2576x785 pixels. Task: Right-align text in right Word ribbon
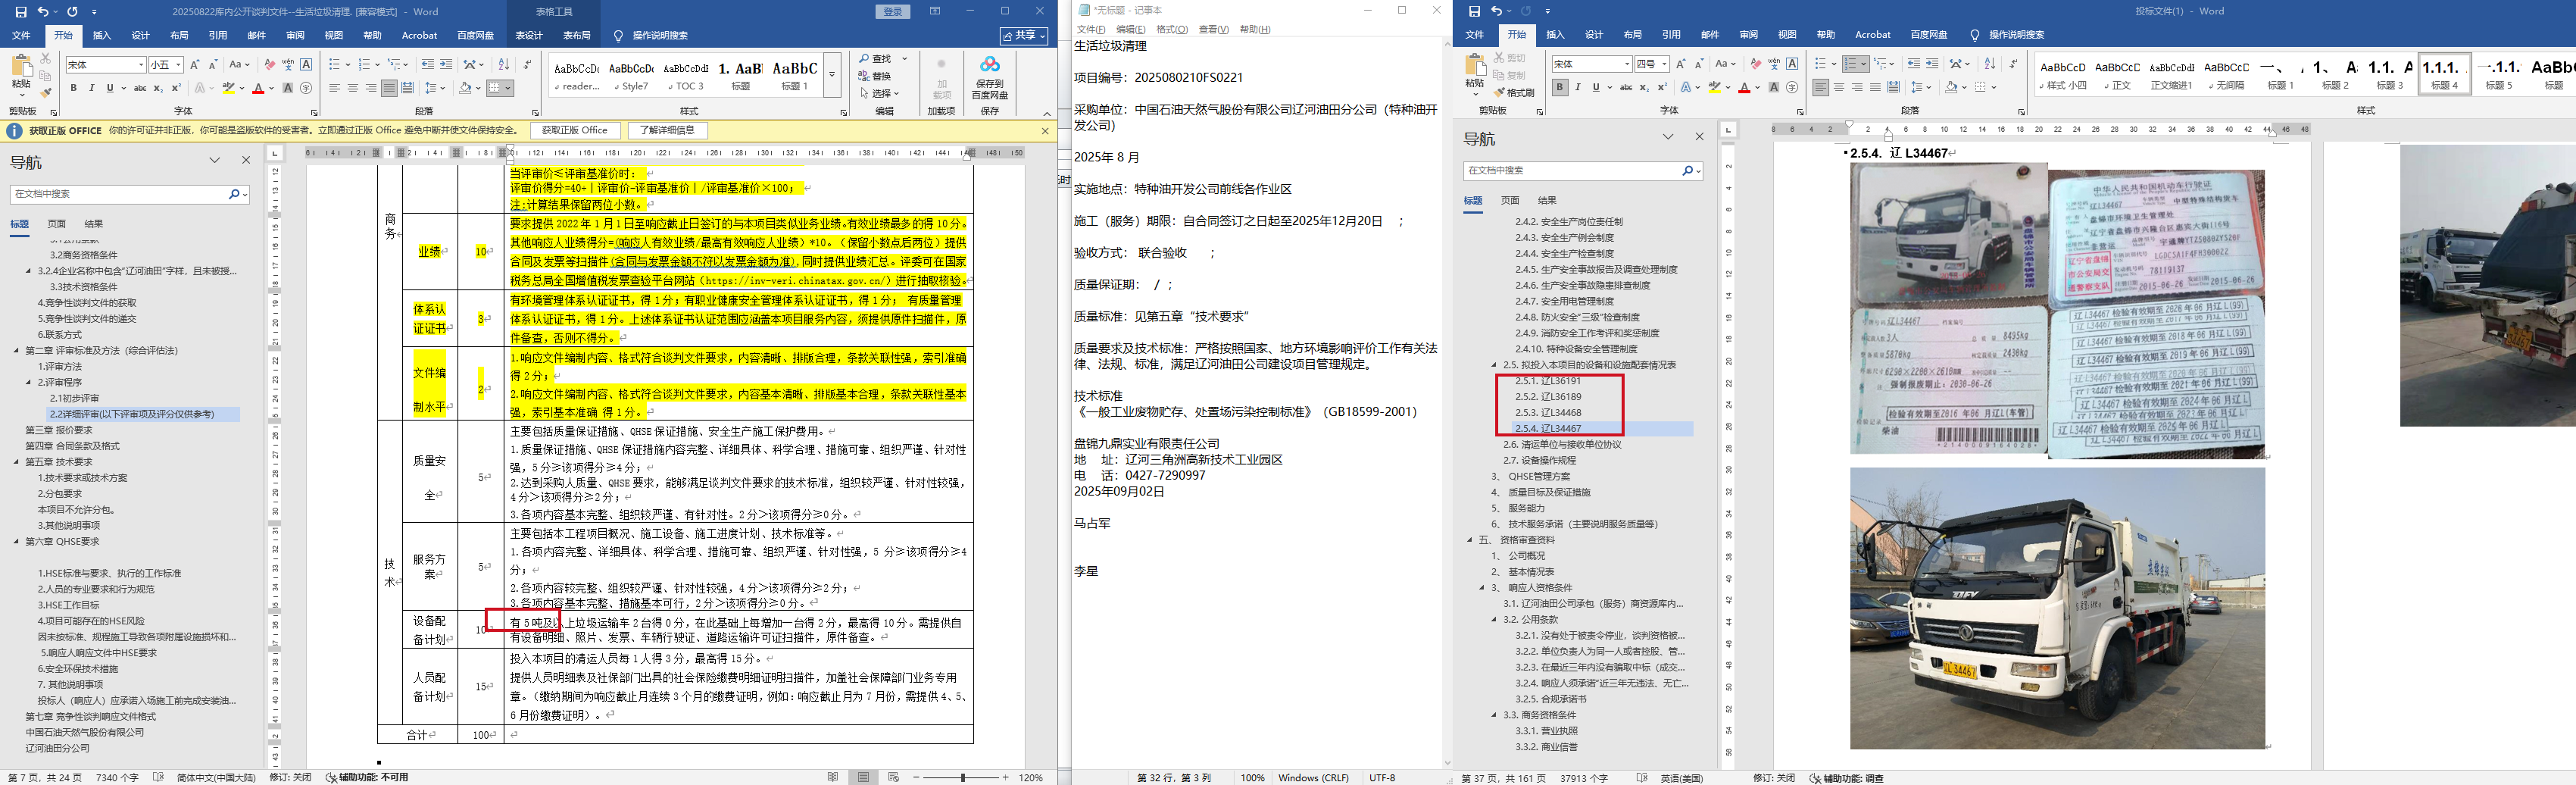(1857, 88)
